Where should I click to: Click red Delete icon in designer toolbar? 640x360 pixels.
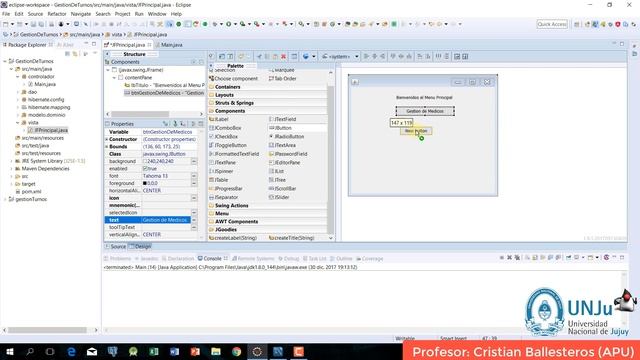[283, 56]
